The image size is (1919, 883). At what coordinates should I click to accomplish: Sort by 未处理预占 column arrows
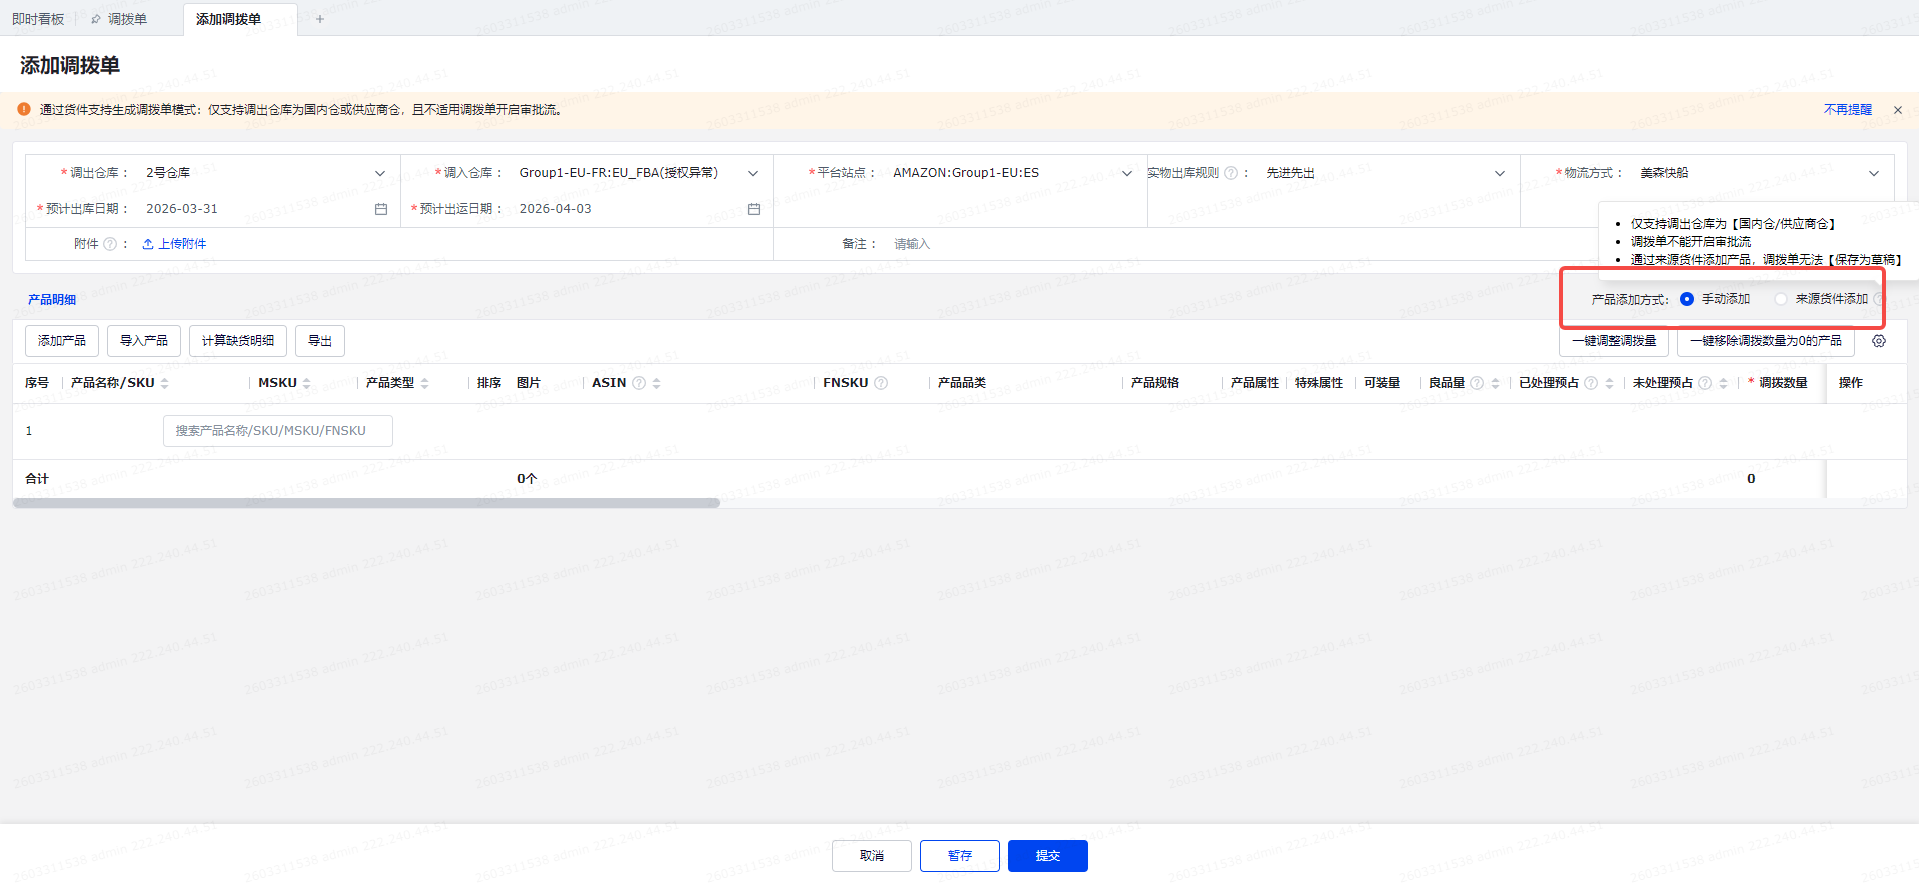(1723, 383)
